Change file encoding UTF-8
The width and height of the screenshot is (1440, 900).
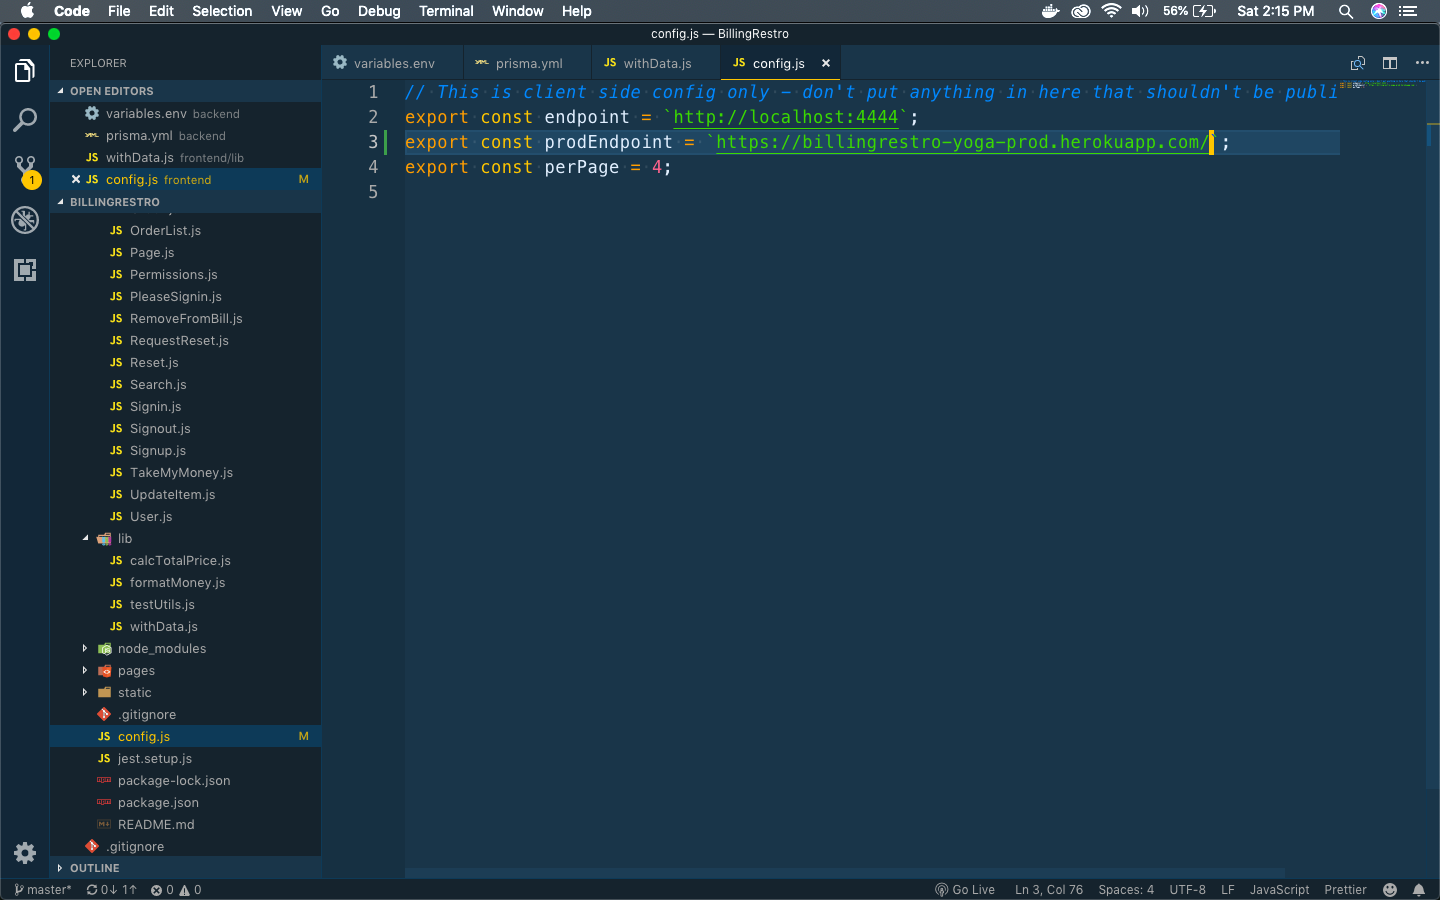pos(1188,890)
